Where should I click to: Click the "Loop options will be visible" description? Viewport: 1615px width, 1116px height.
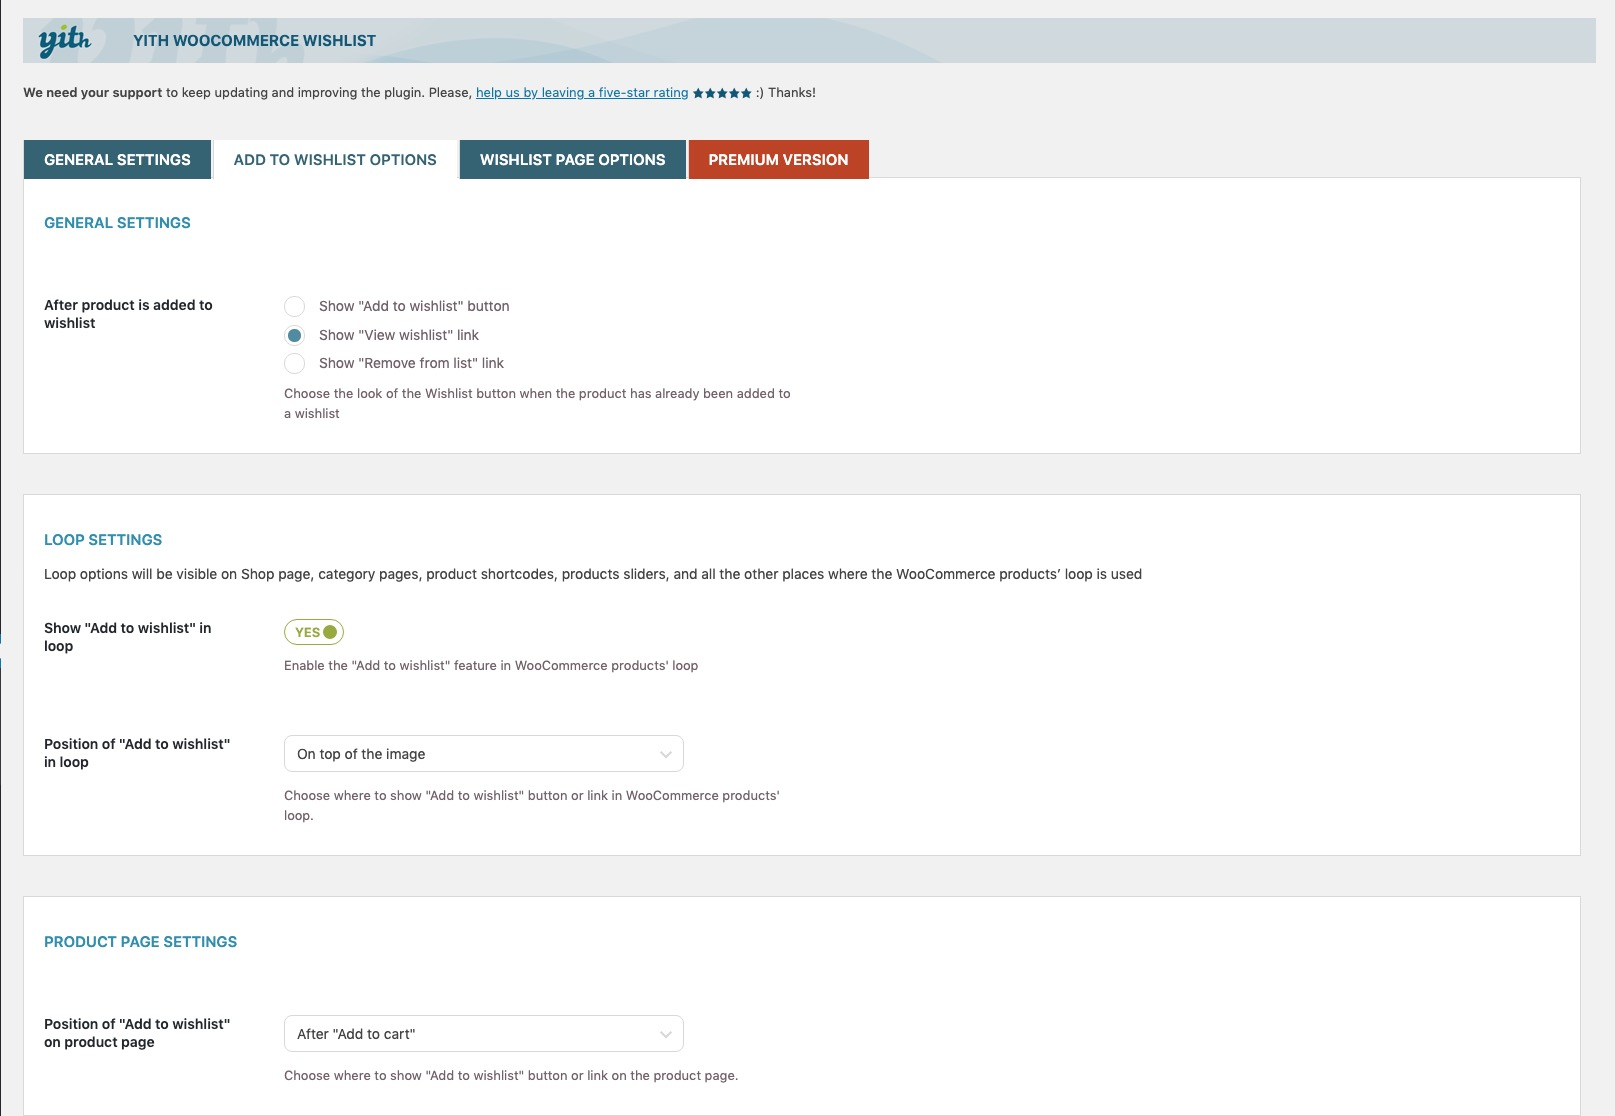(593, 574)
